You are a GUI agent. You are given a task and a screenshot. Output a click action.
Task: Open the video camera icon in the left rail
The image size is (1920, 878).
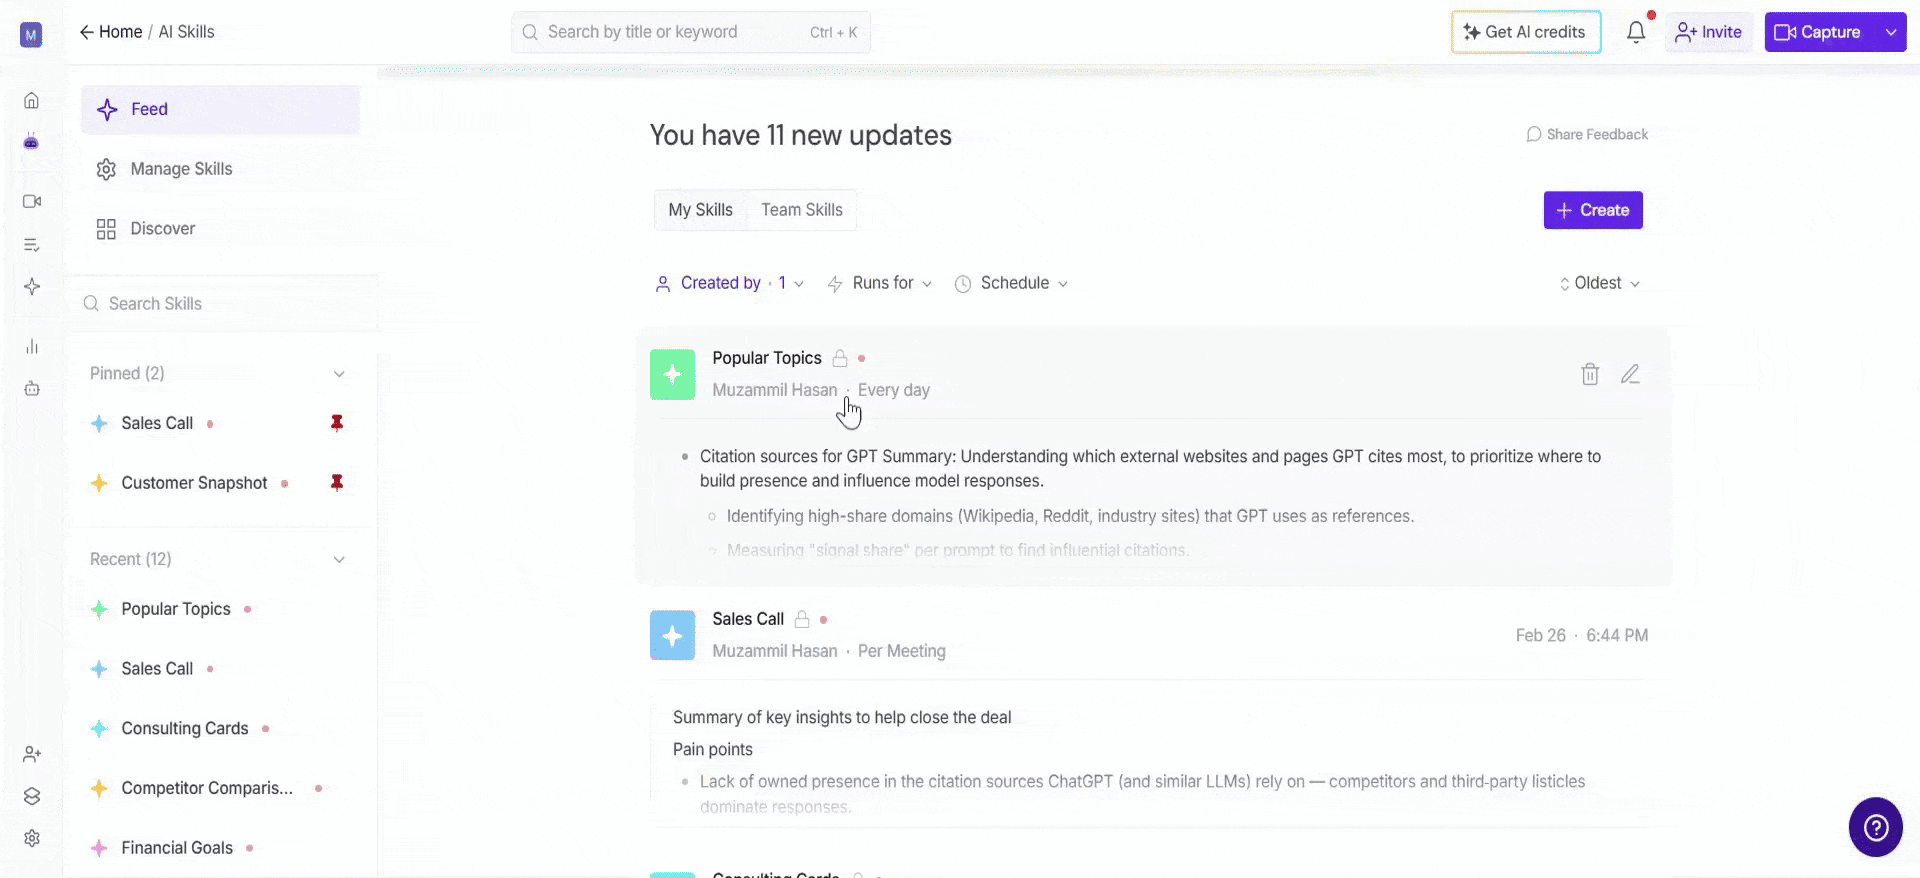32,201
